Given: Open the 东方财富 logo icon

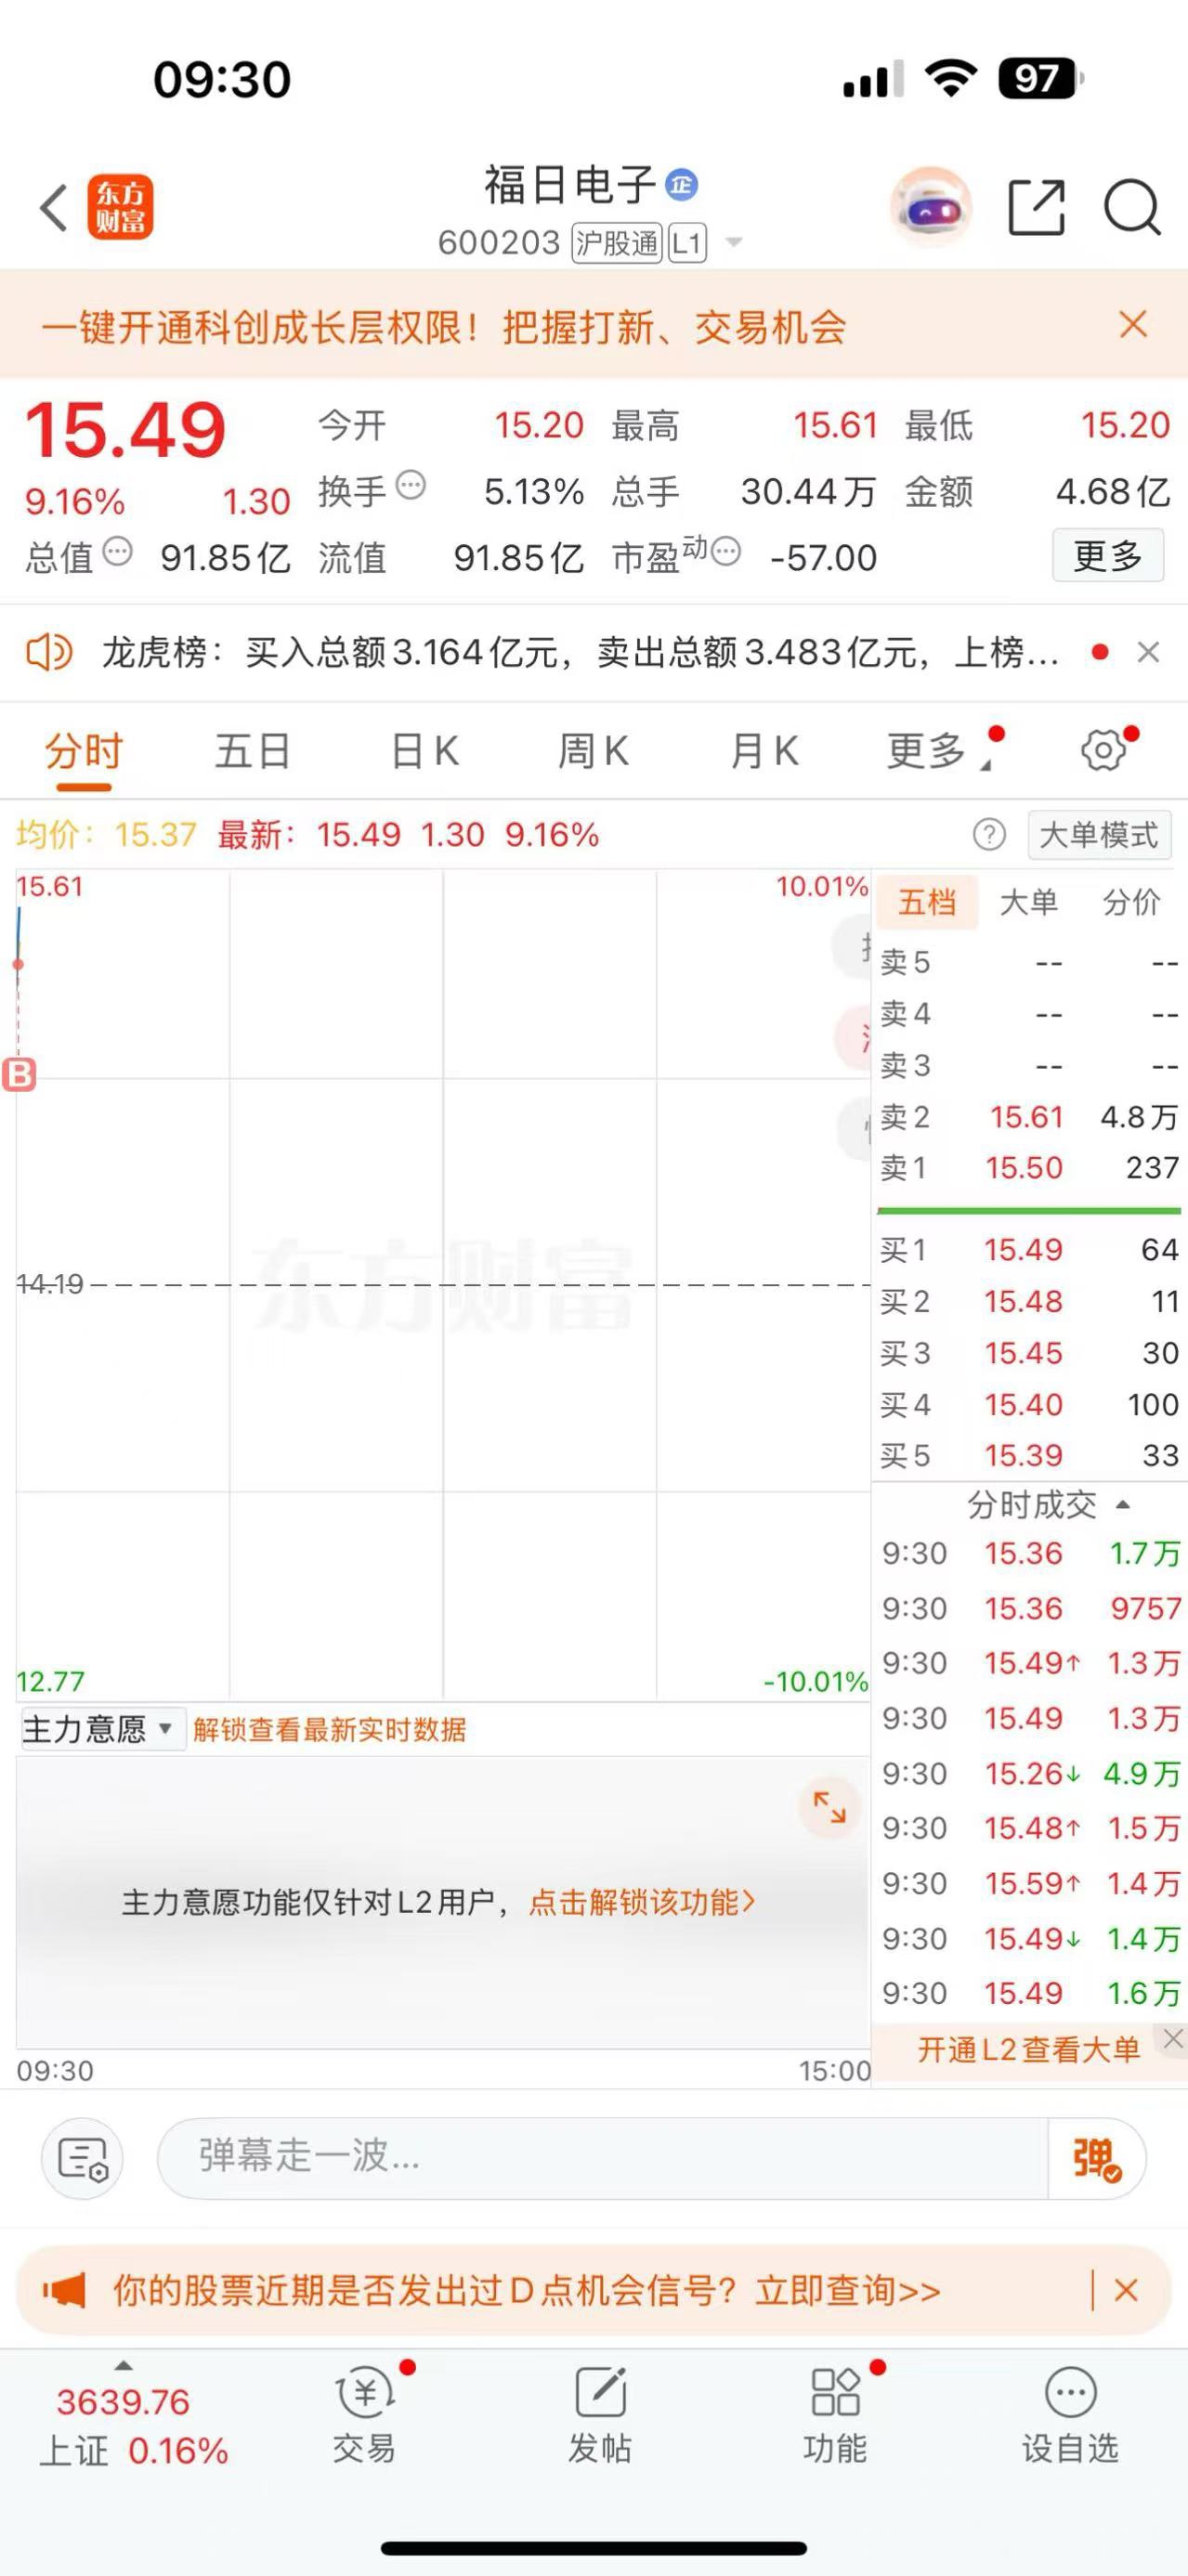Looking at the screenshot, I should point(120,208).
